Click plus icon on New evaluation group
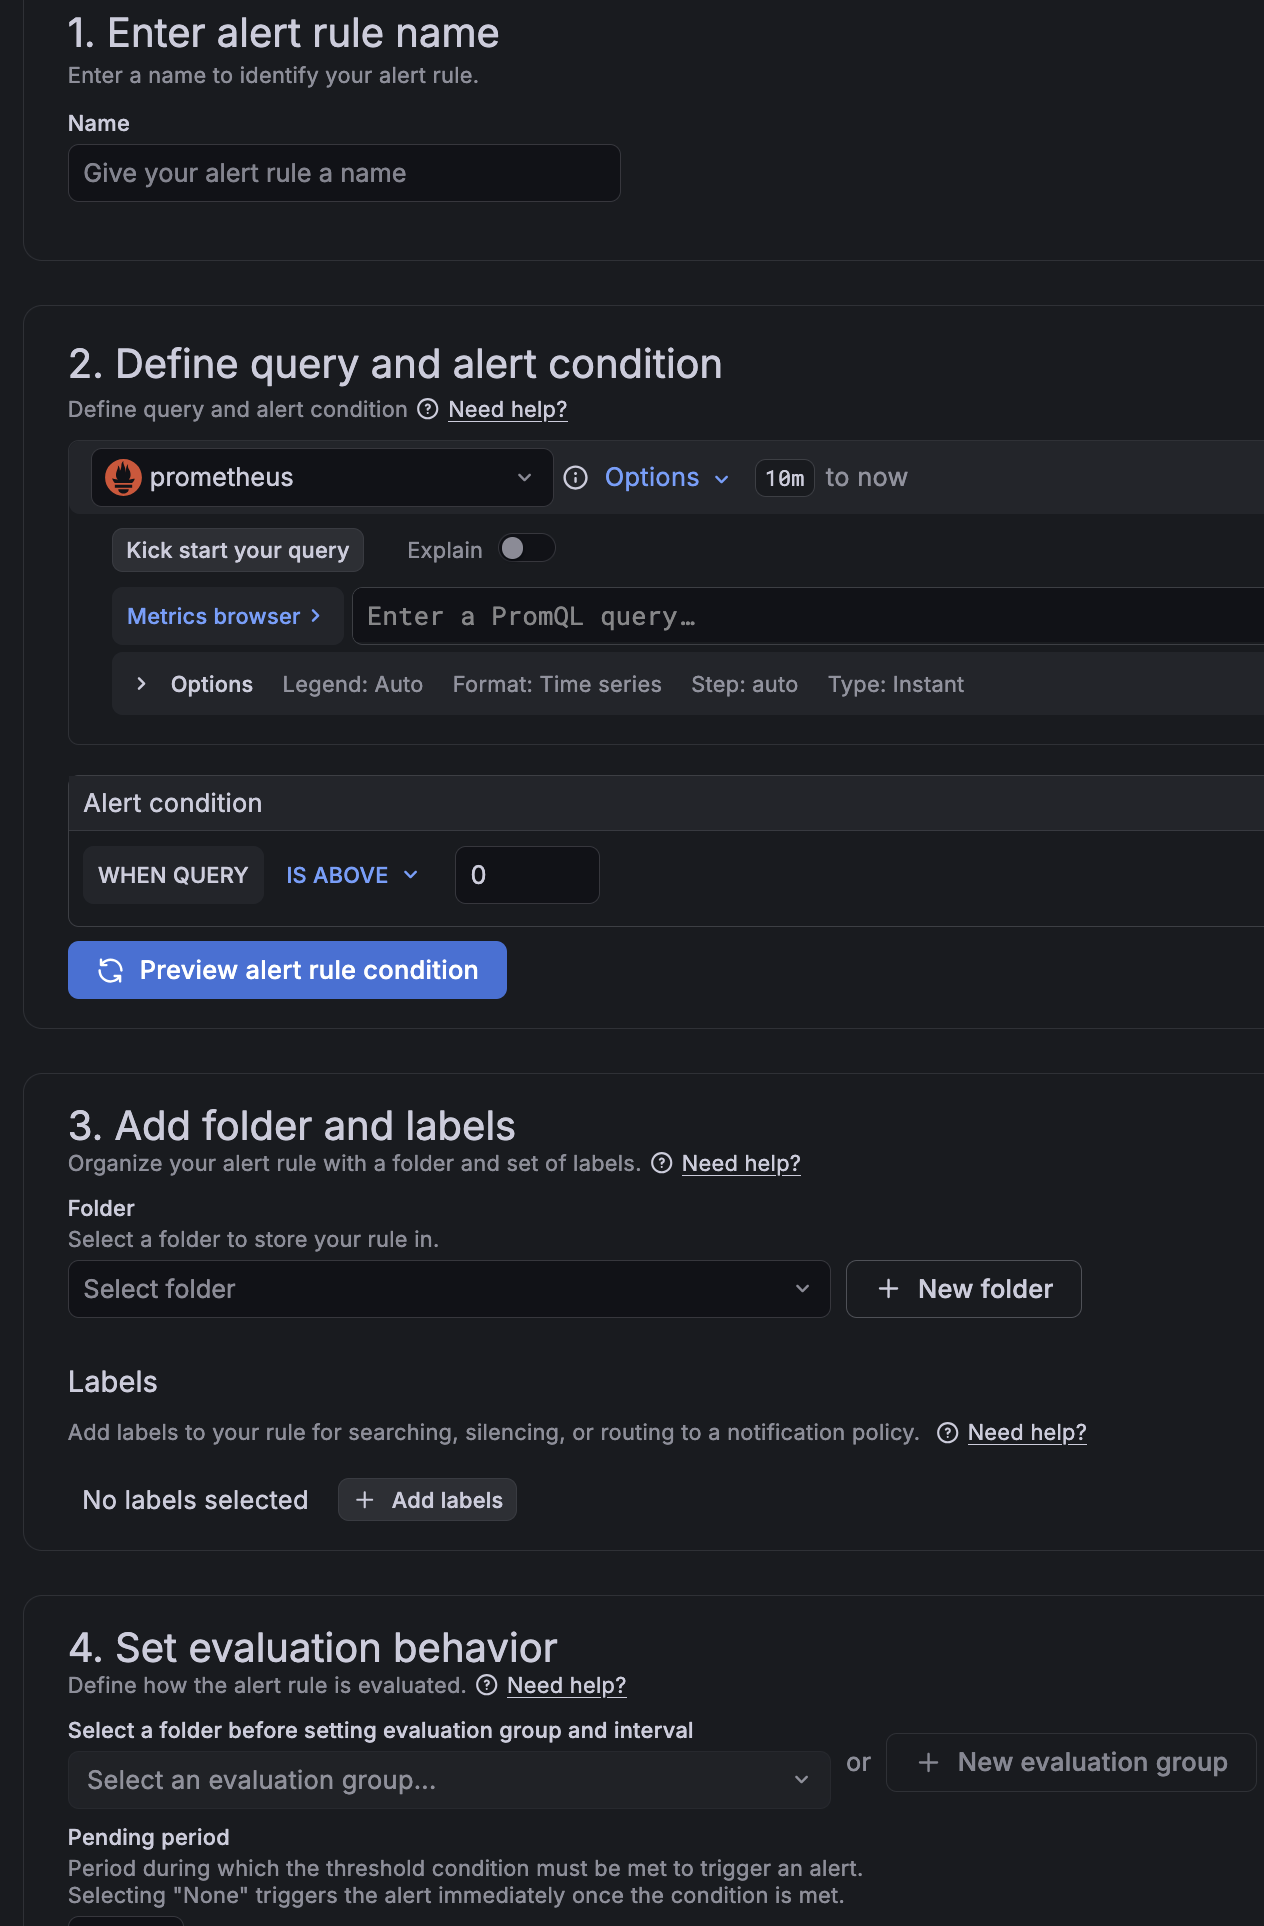Screen dimensions: 1264x1926 pos(928,1762)
